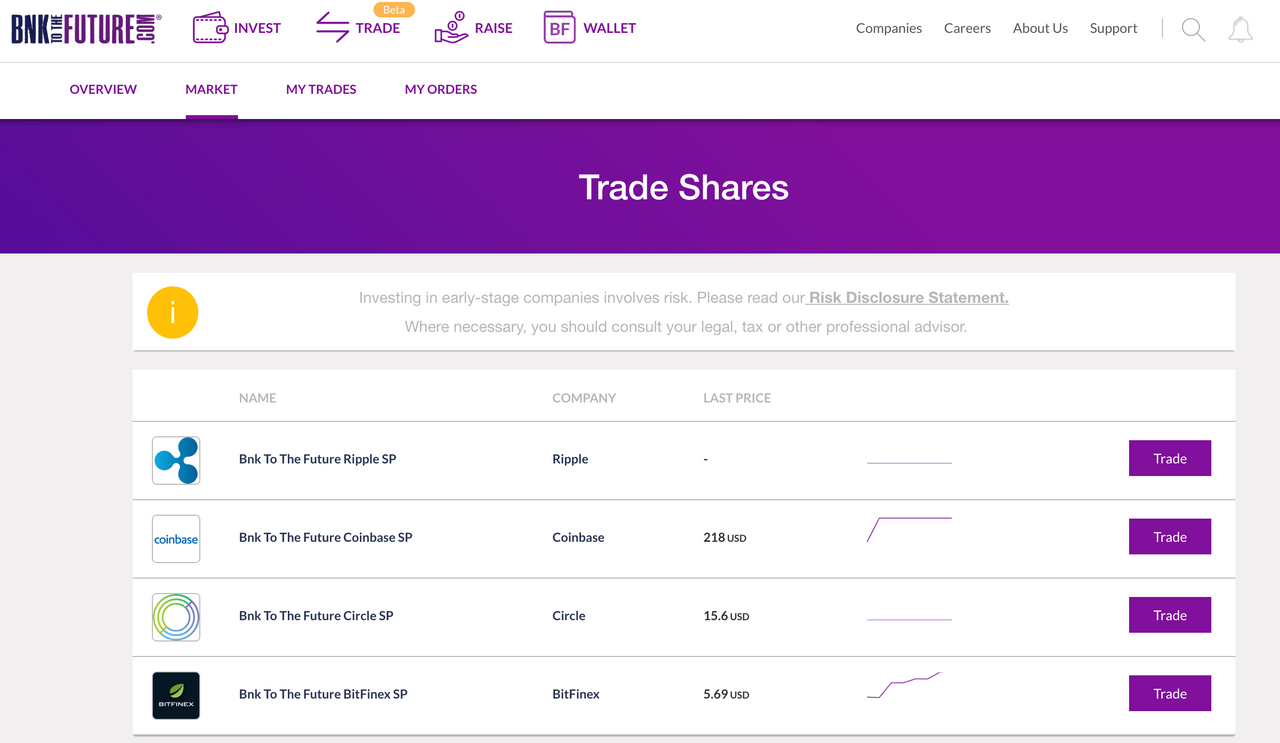Click the Trade arrows icon
The width and height of the screenshot is (1280, 743).
tap(333, 28)
